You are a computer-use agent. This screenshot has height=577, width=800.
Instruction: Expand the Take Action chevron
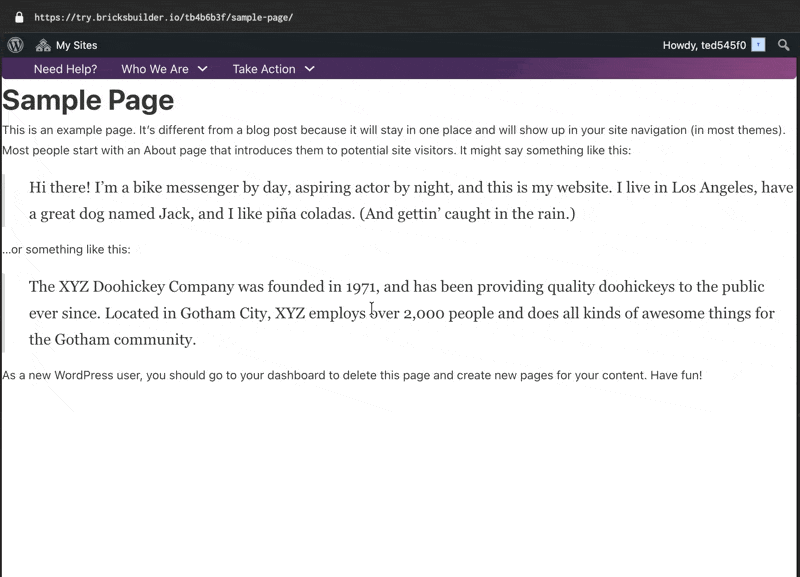[x=309, y=69]
